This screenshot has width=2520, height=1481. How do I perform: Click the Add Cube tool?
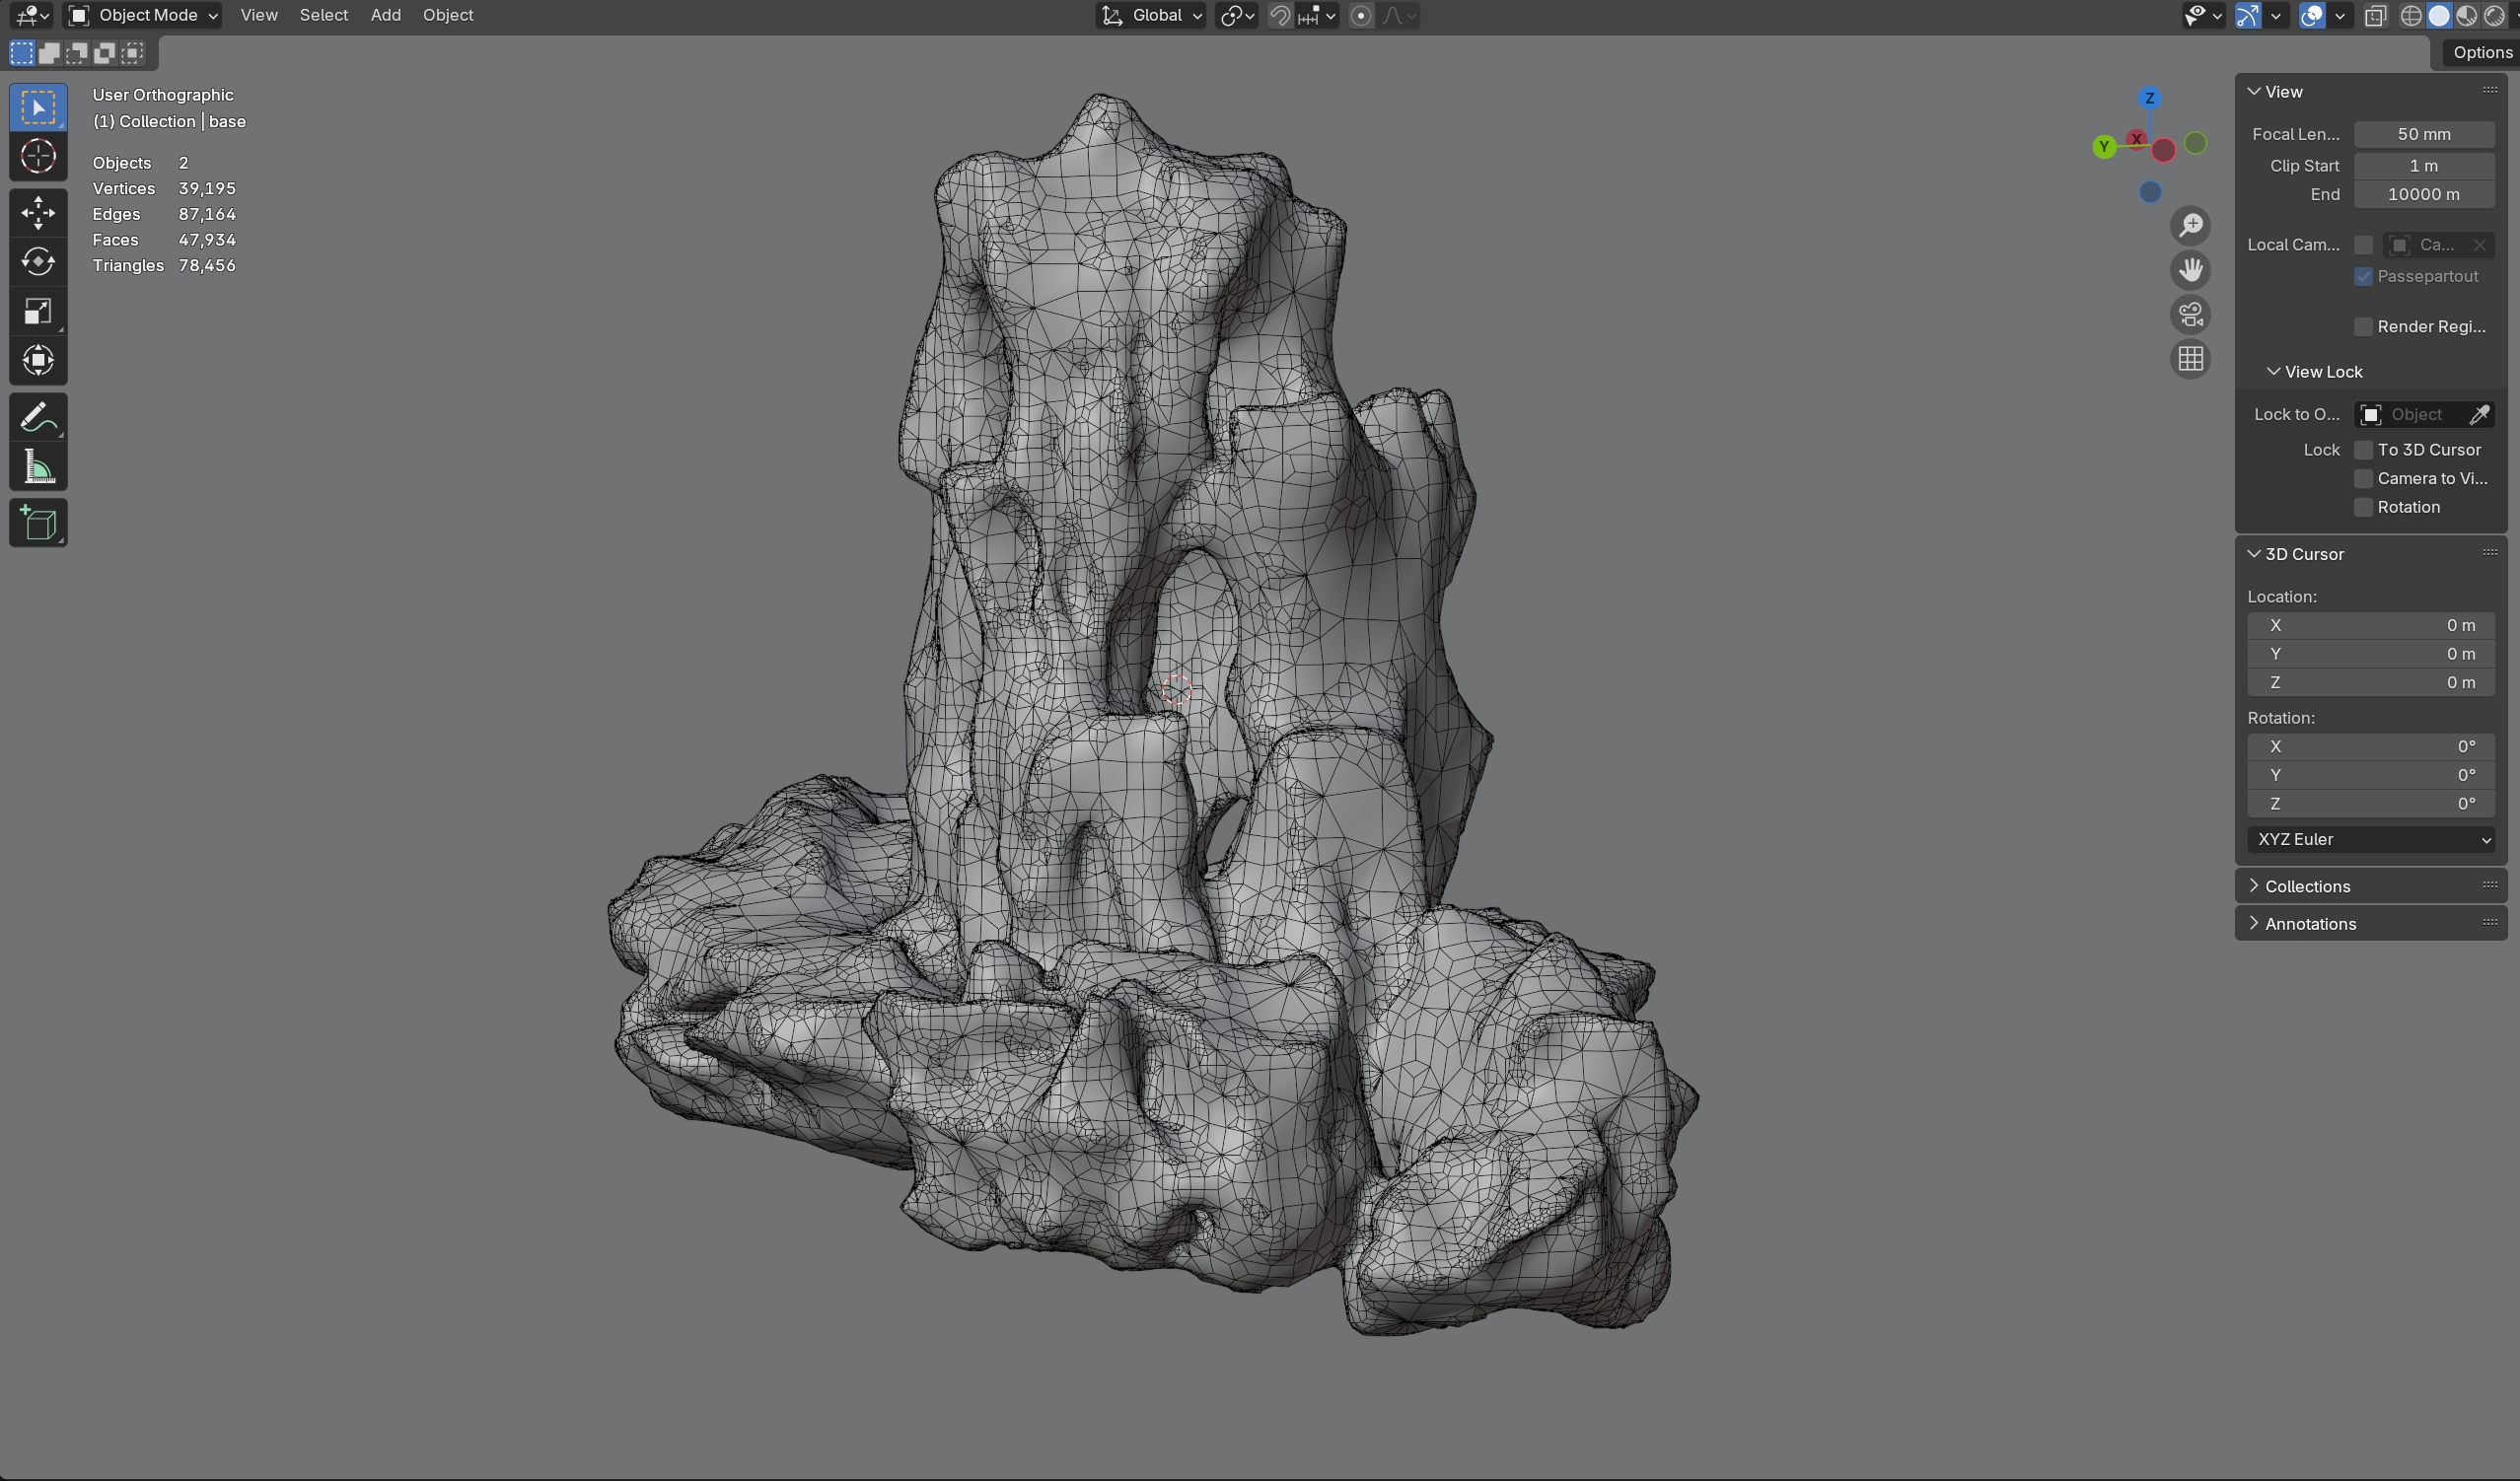click(38, 523)
